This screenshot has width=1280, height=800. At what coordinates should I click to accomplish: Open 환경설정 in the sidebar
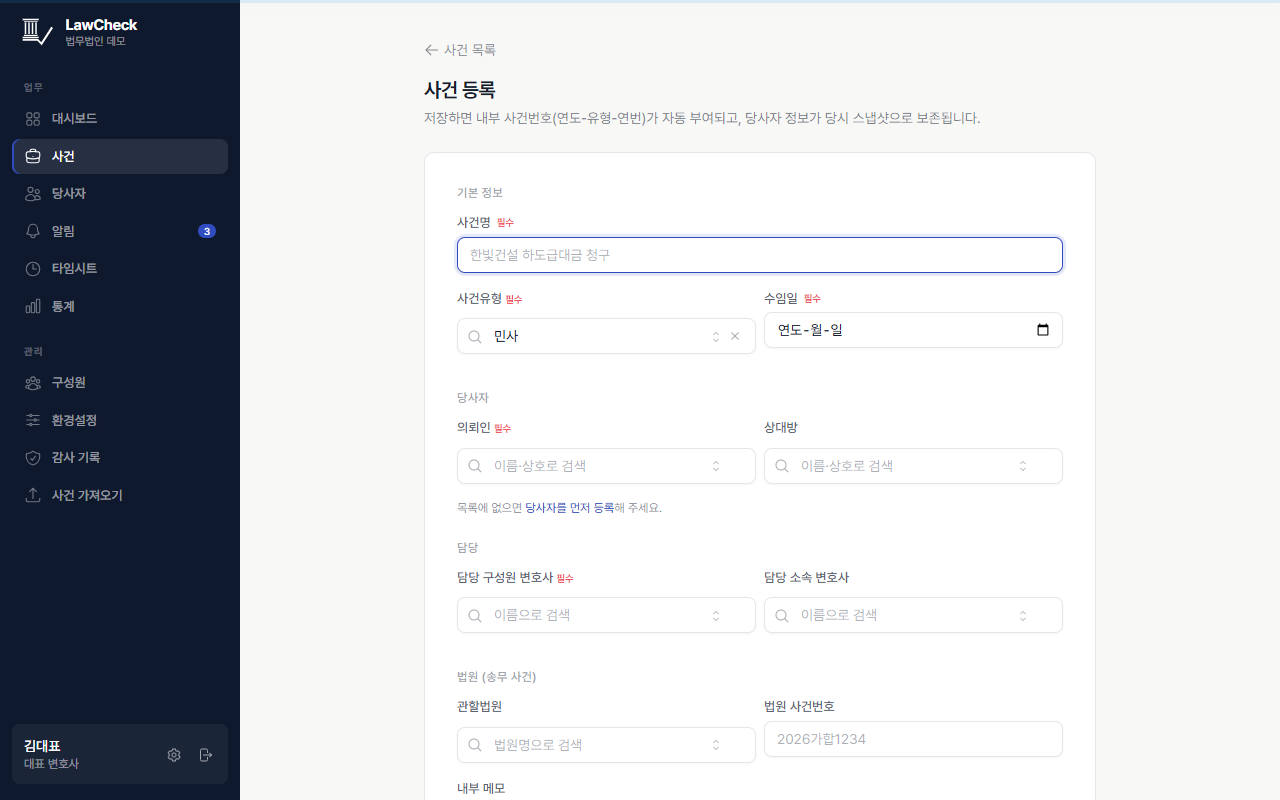pyautogui.click(x=120, y=420)
